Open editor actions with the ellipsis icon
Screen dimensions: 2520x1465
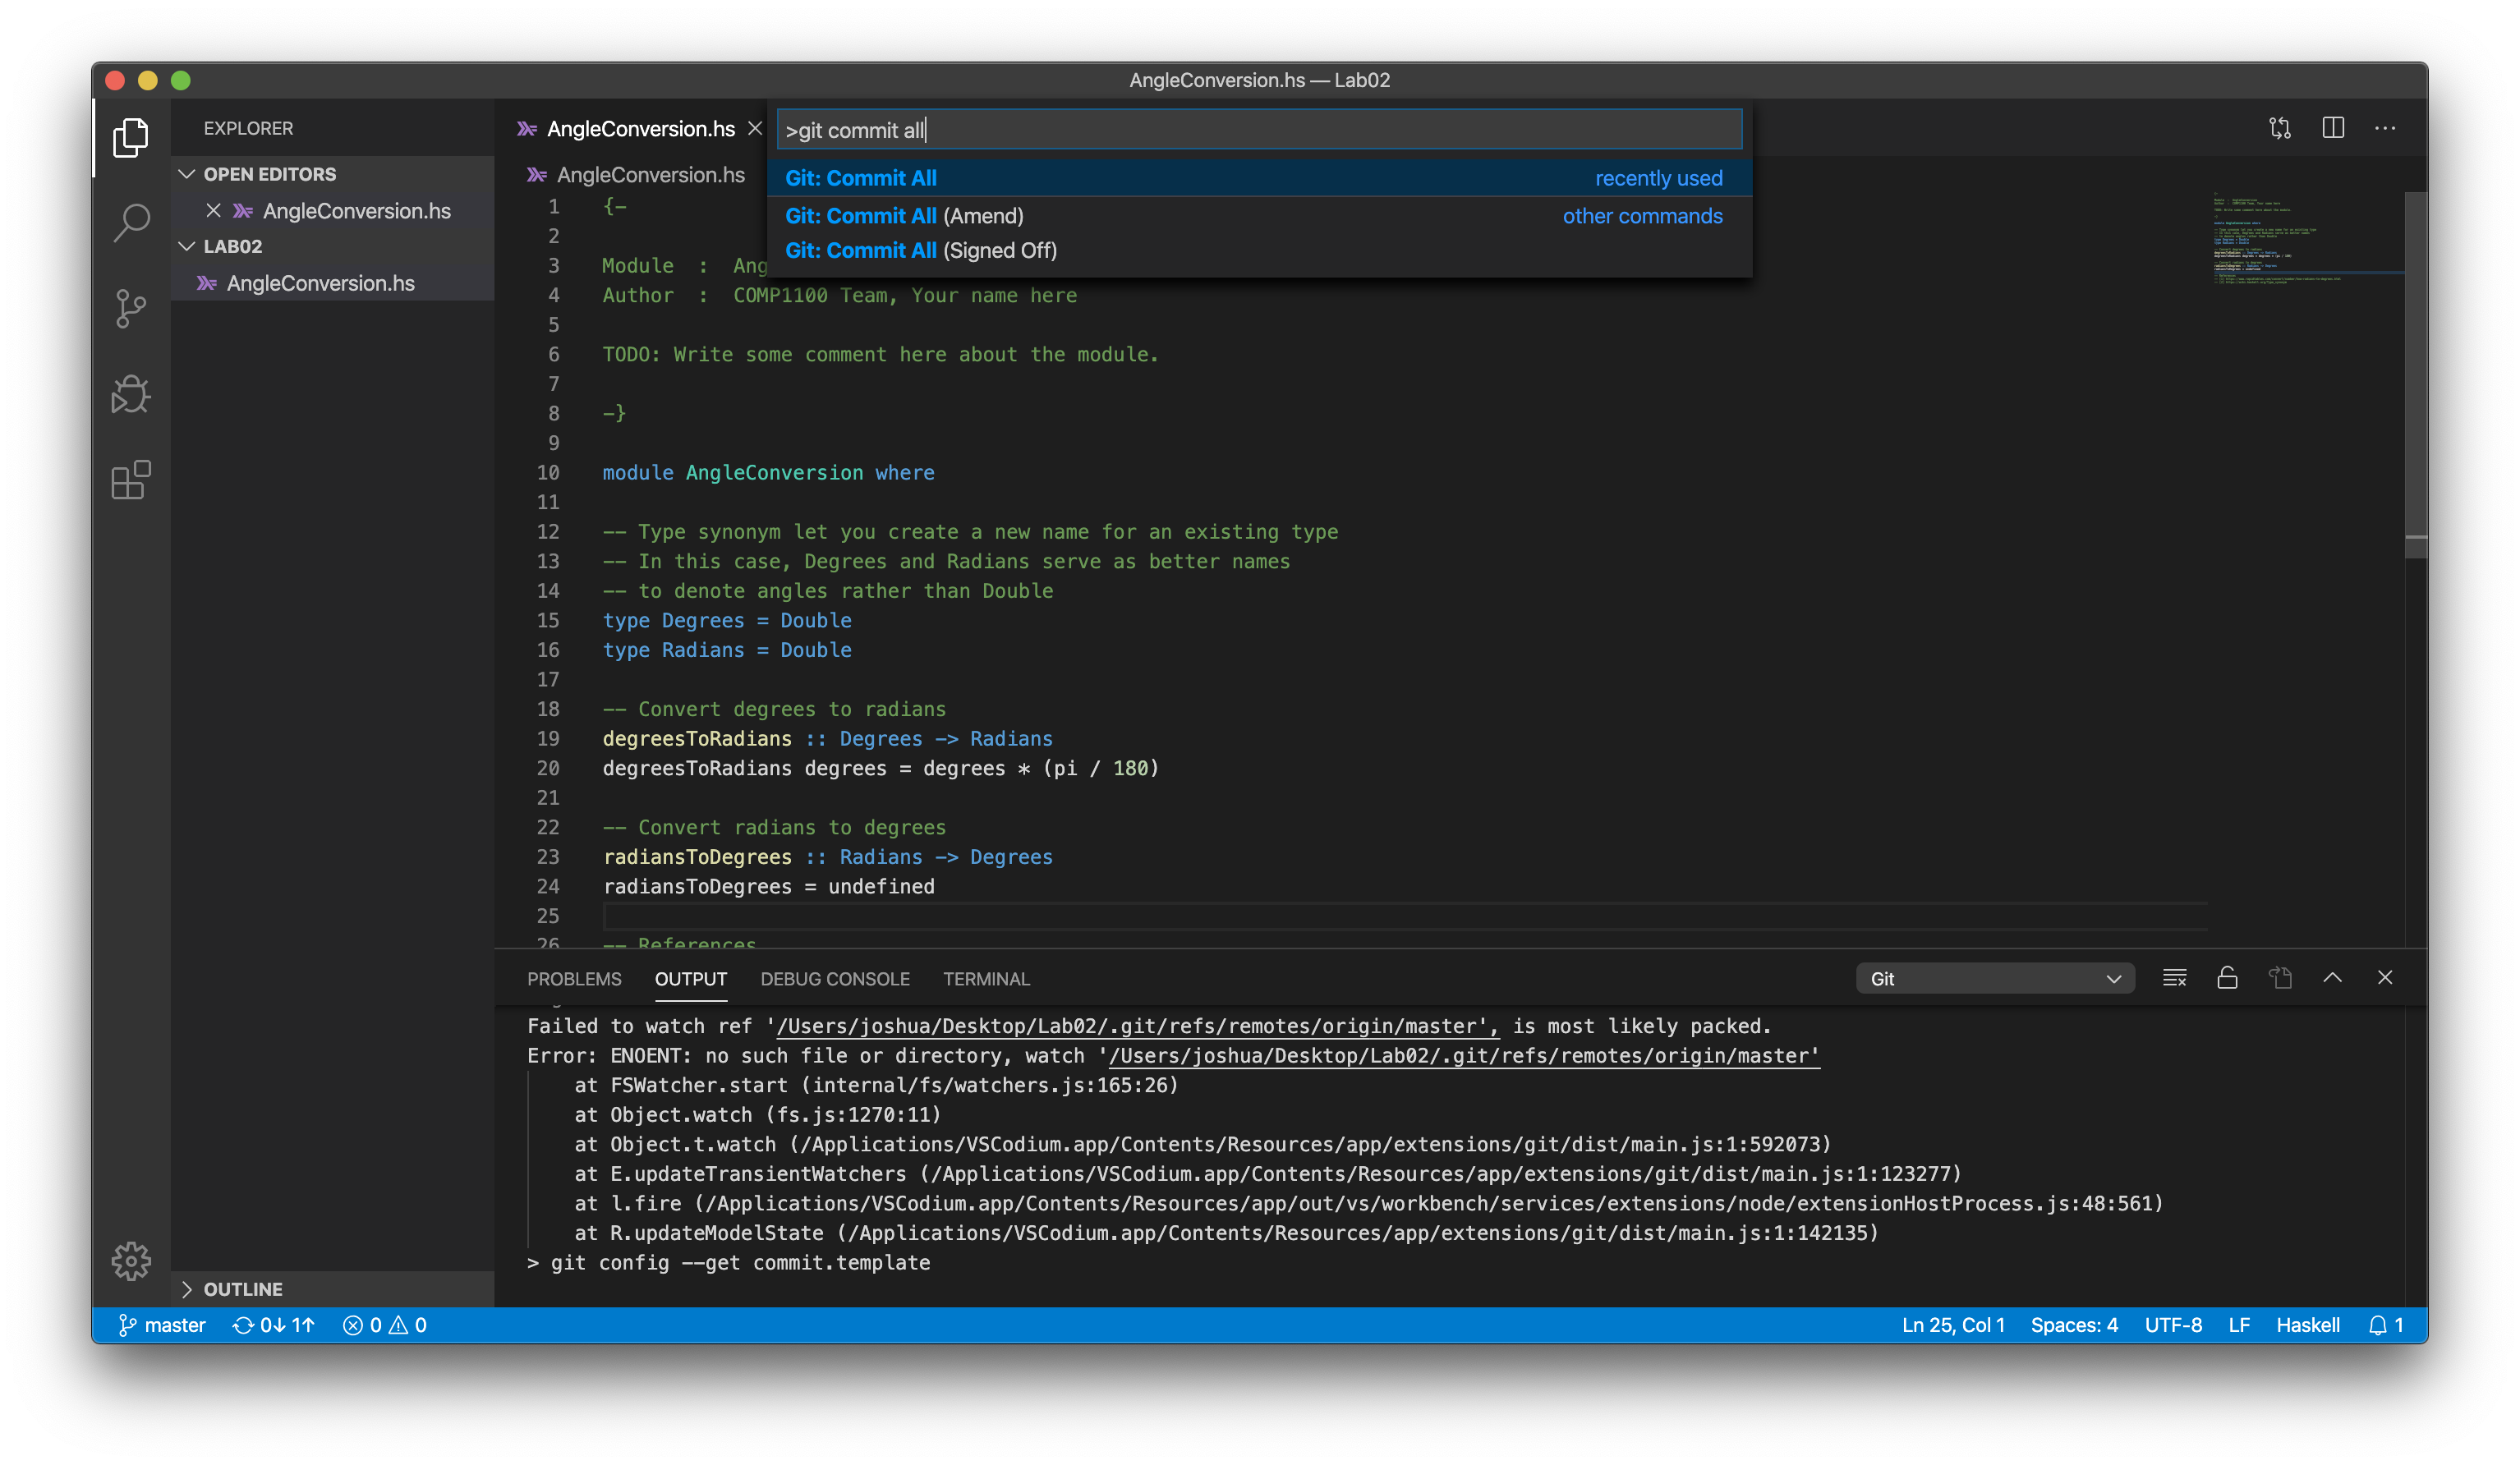[2387, 128]
